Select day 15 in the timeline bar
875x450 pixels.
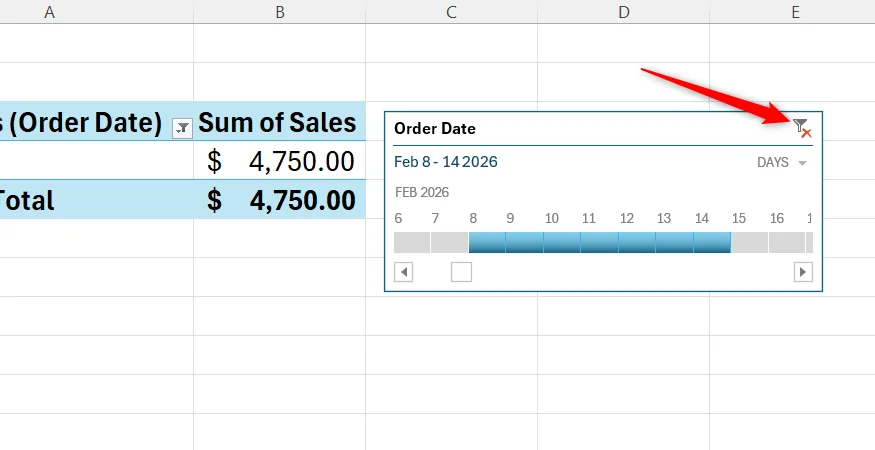coord(749,242)
